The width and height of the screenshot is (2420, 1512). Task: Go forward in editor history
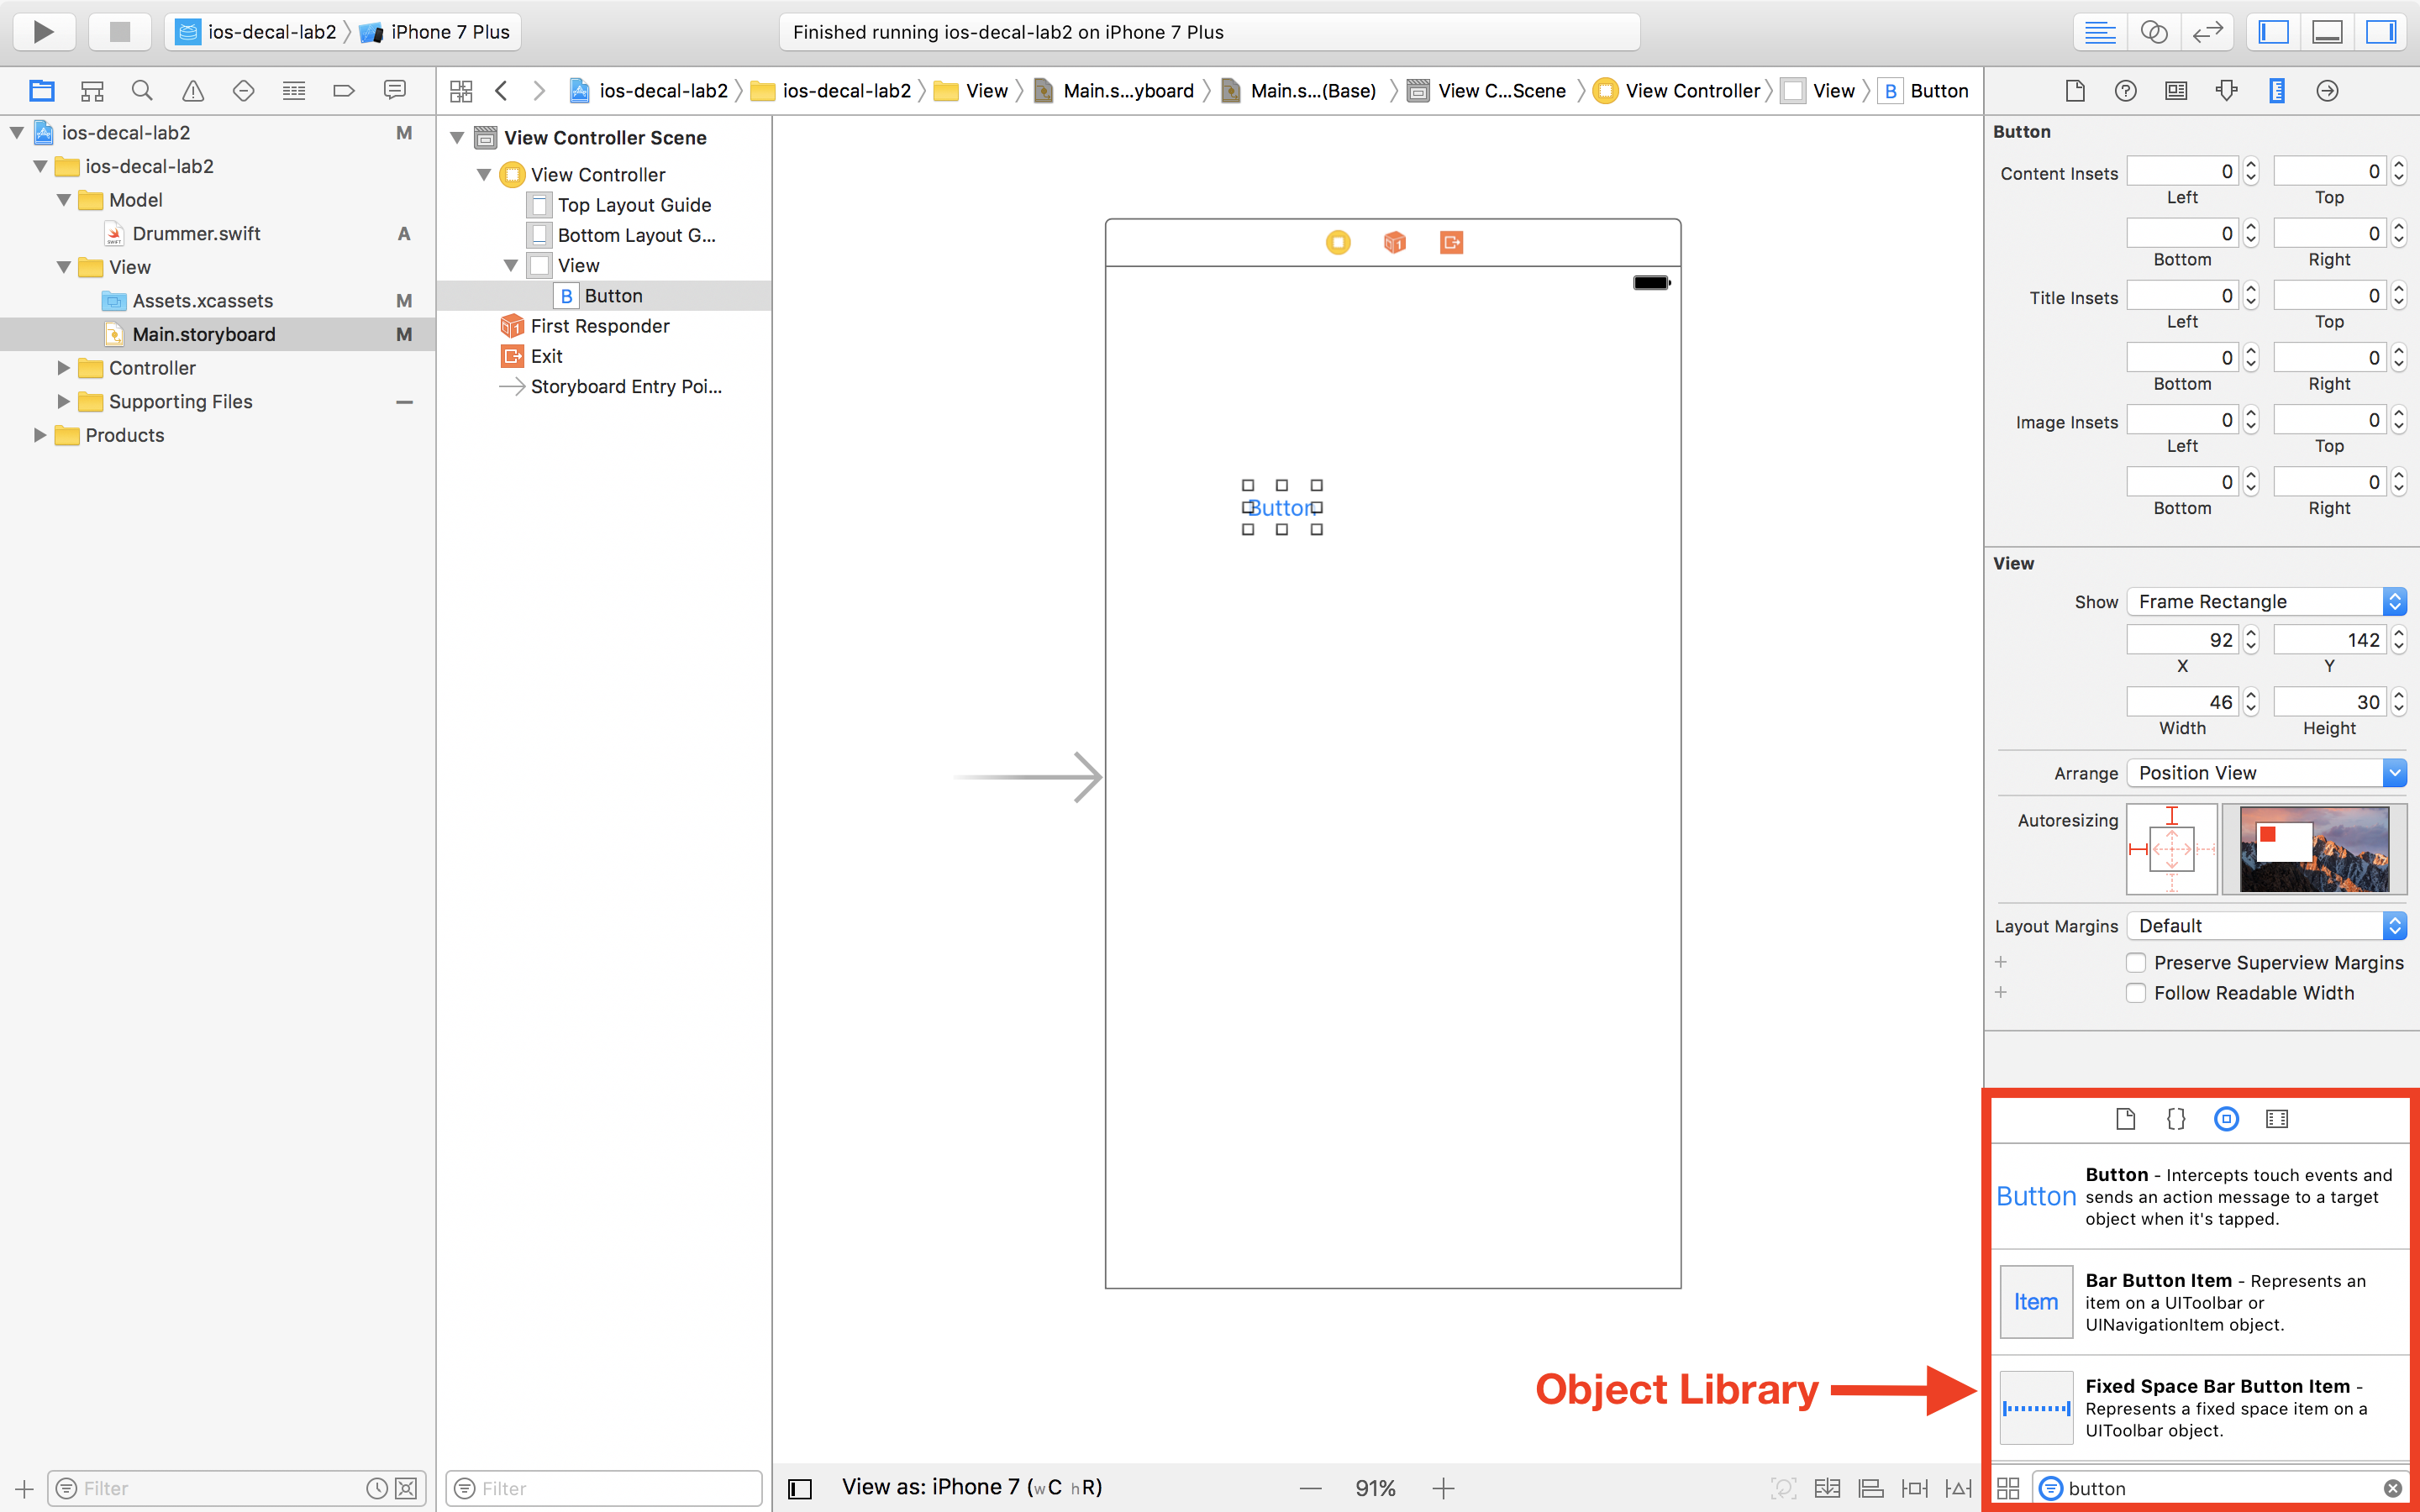[x=539, y=91]
